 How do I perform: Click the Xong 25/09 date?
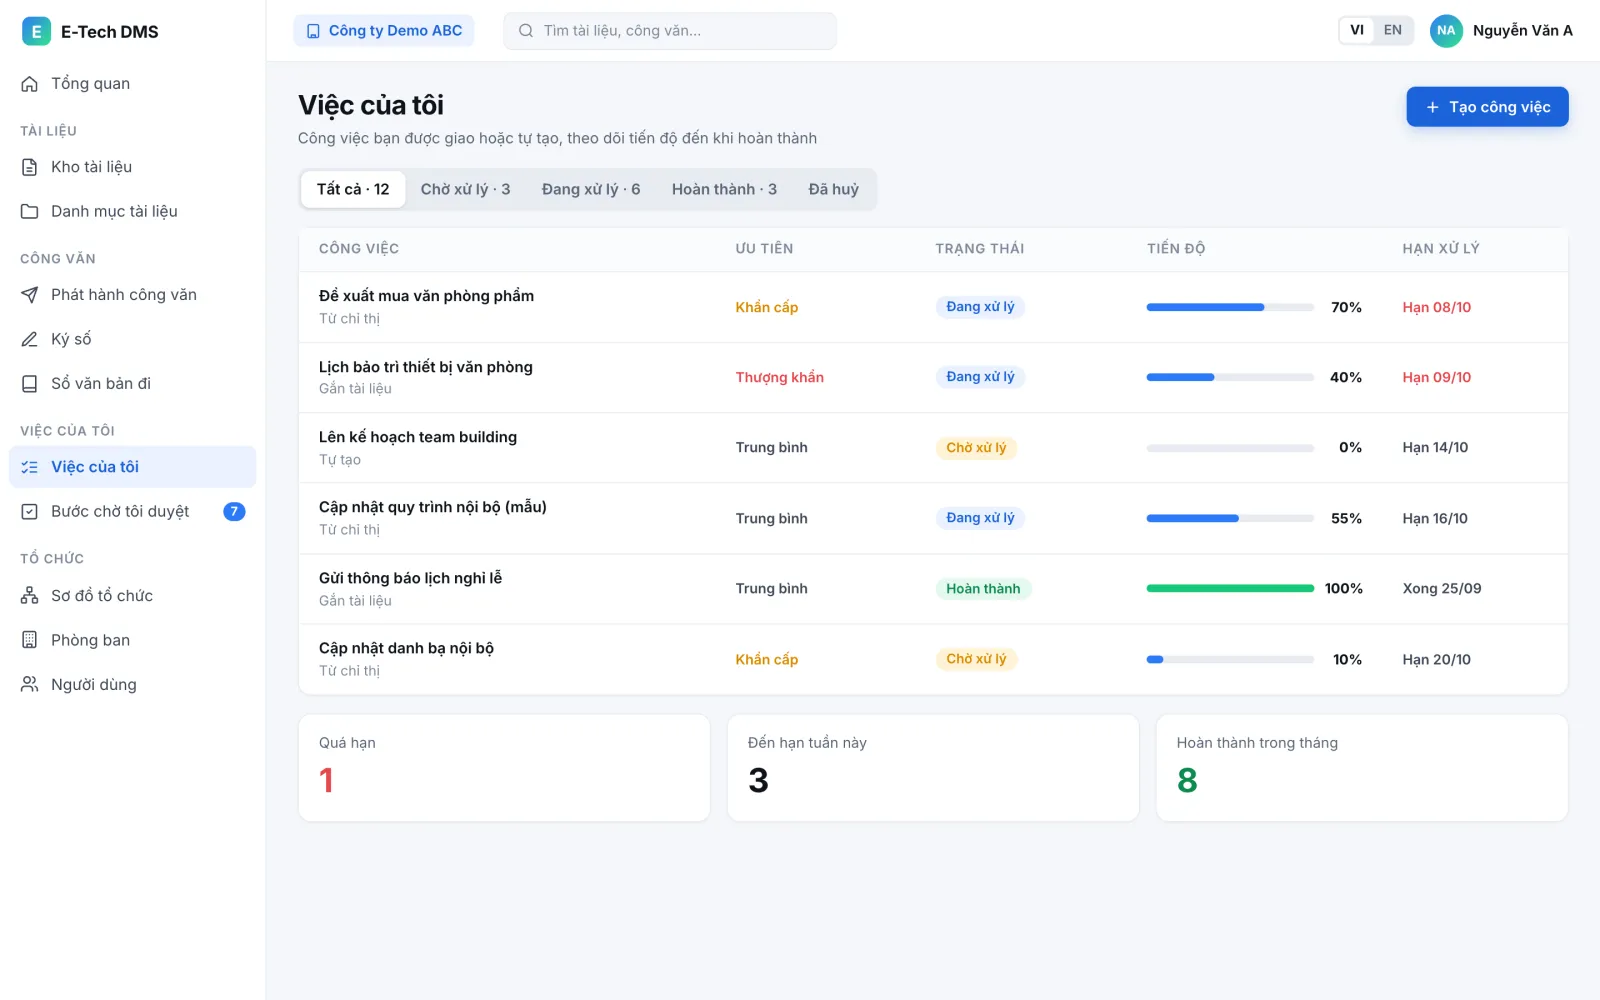click(1442, 589)
